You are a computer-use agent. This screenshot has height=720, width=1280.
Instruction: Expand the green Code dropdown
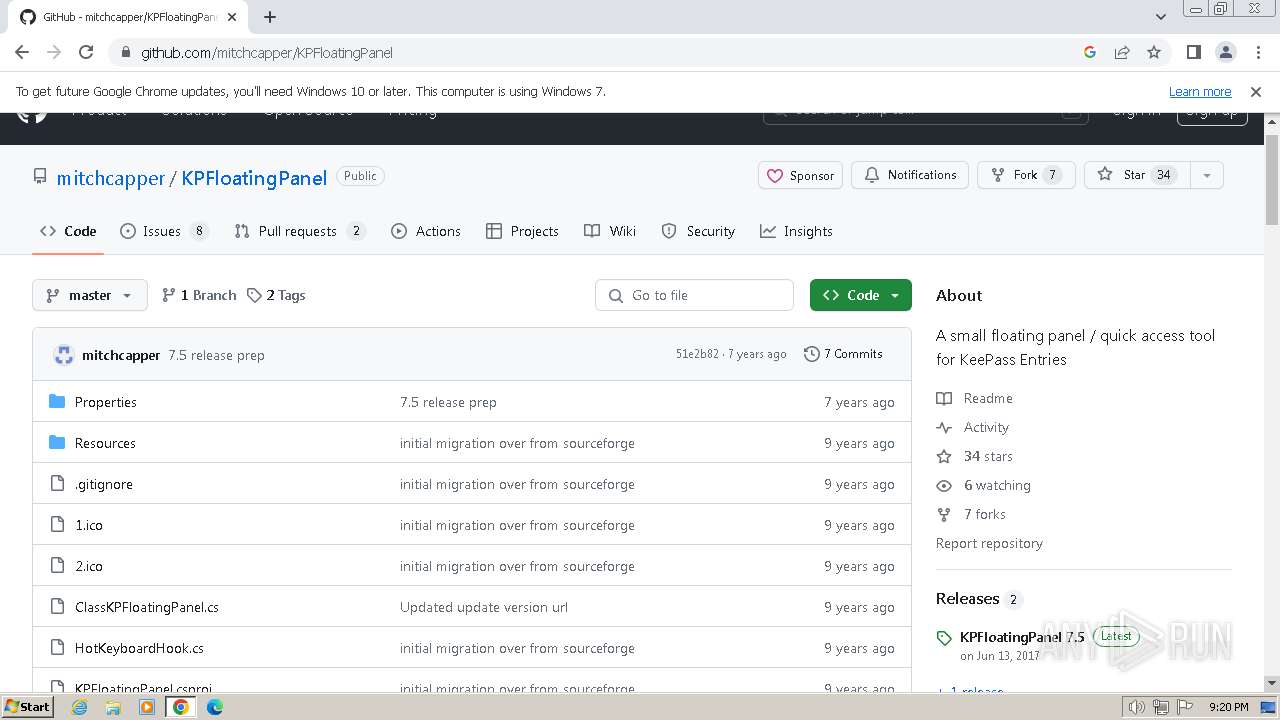(861, 295)
